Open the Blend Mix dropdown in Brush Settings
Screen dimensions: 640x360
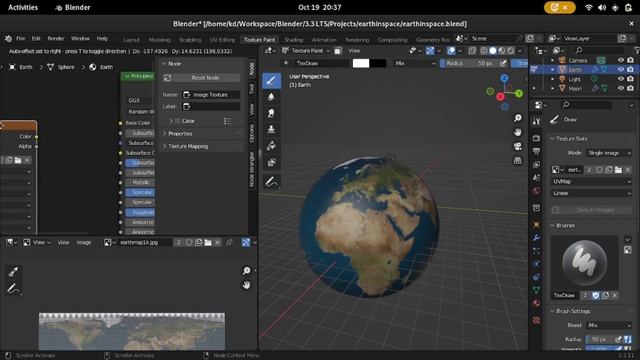pos(609,325)
